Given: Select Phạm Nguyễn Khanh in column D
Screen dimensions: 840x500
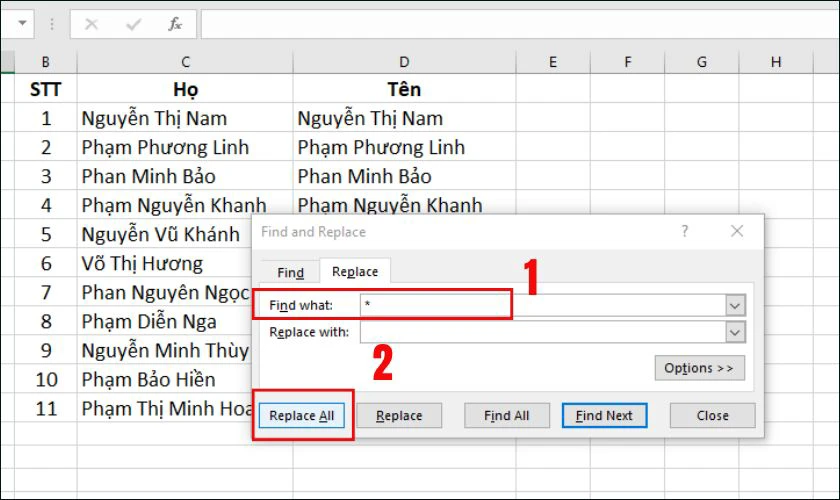Looking at the screenshot, I should tap(404, 204).
